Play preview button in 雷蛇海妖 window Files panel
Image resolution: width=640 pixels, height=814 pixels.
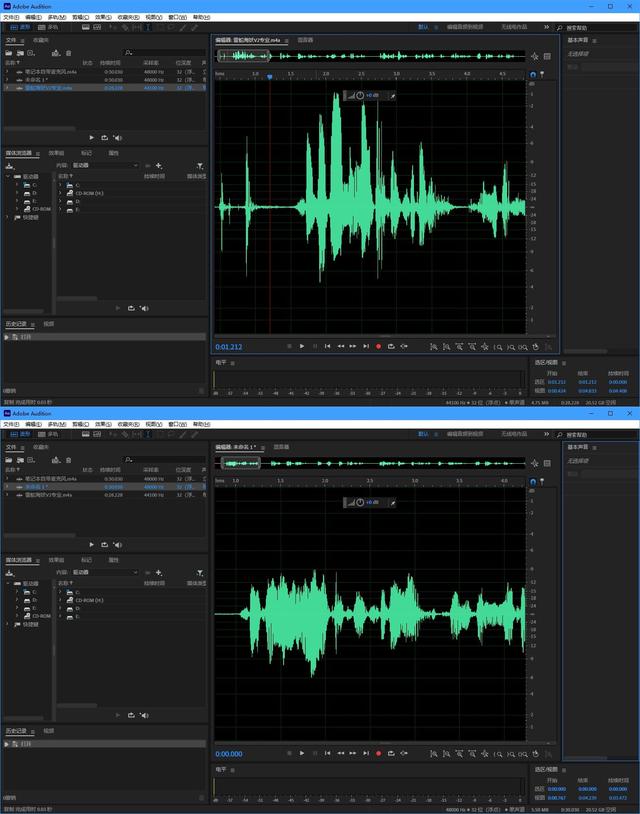point(91,138)
